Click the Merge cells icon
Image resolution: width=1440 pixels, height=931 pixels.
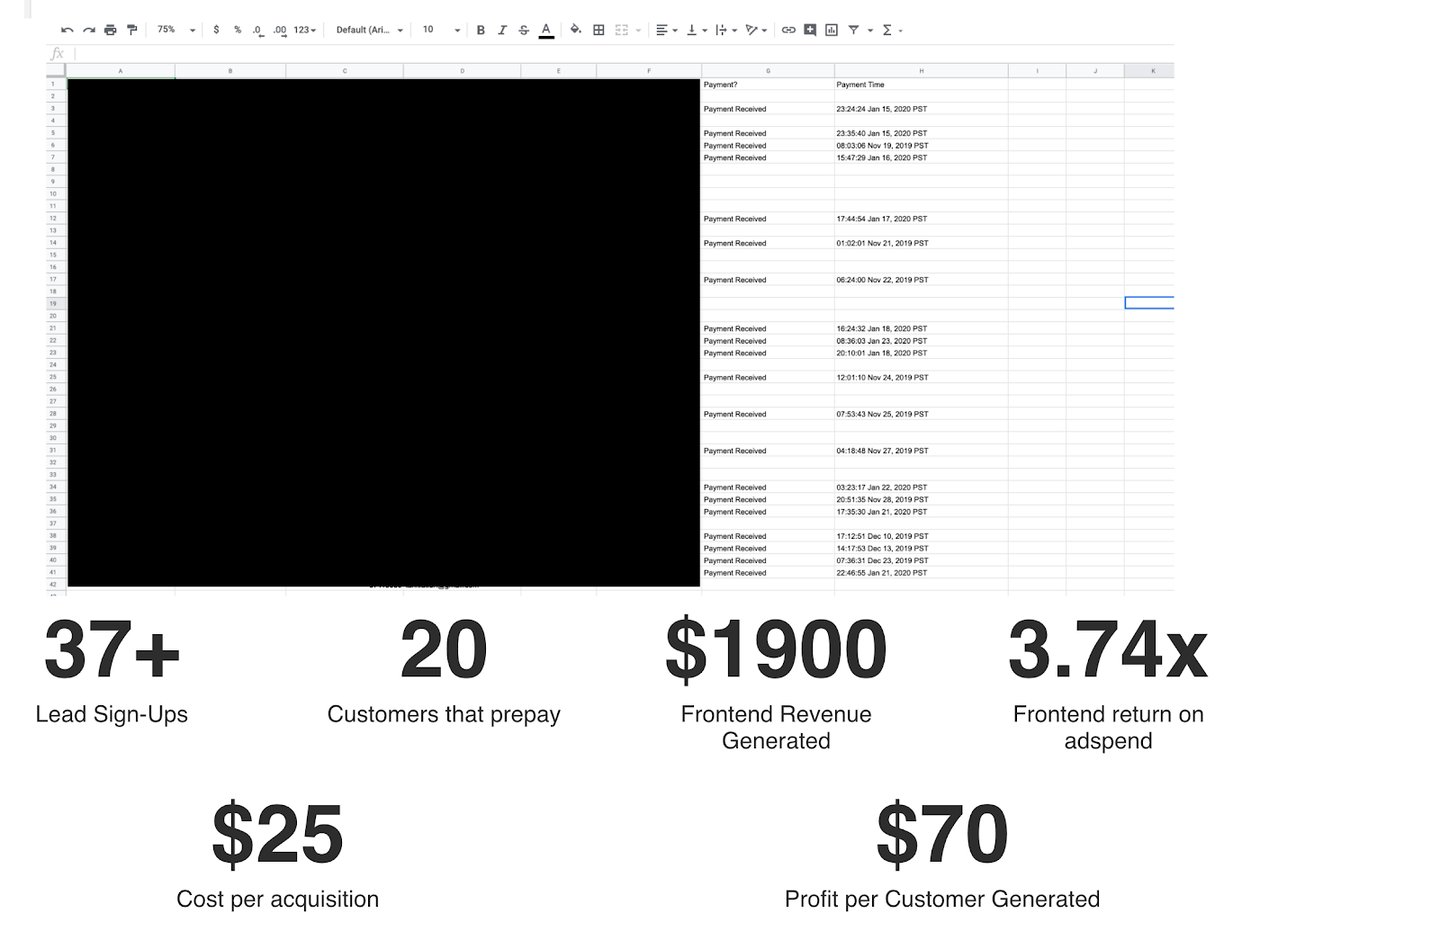(x=621, y=30)
